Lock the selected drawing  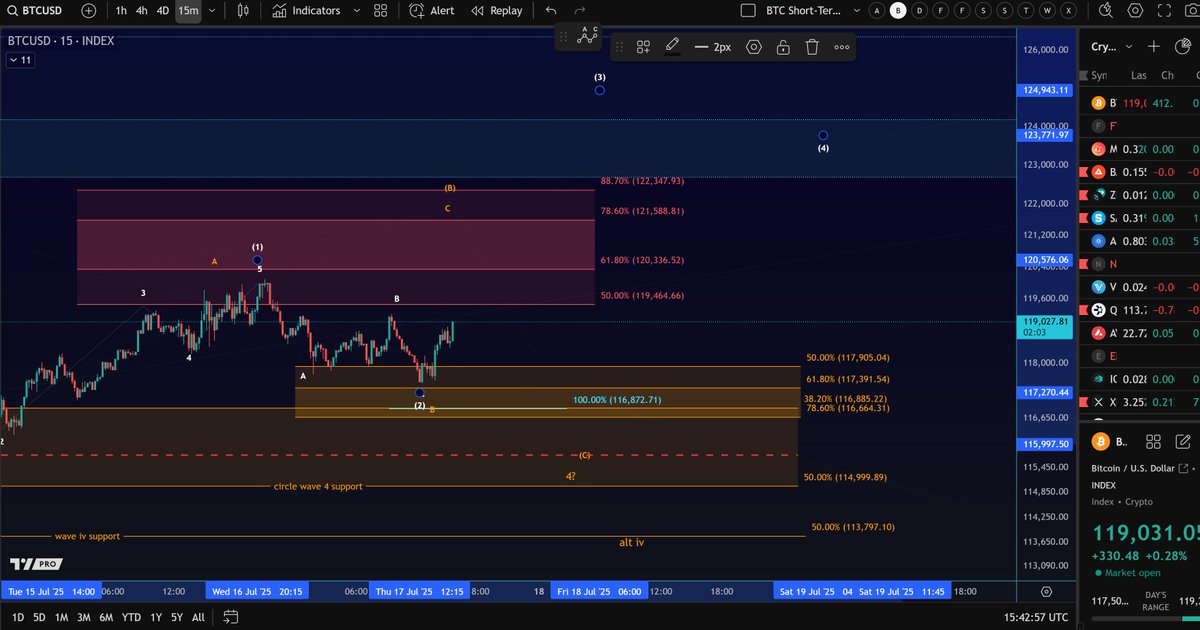coord(783,47)
